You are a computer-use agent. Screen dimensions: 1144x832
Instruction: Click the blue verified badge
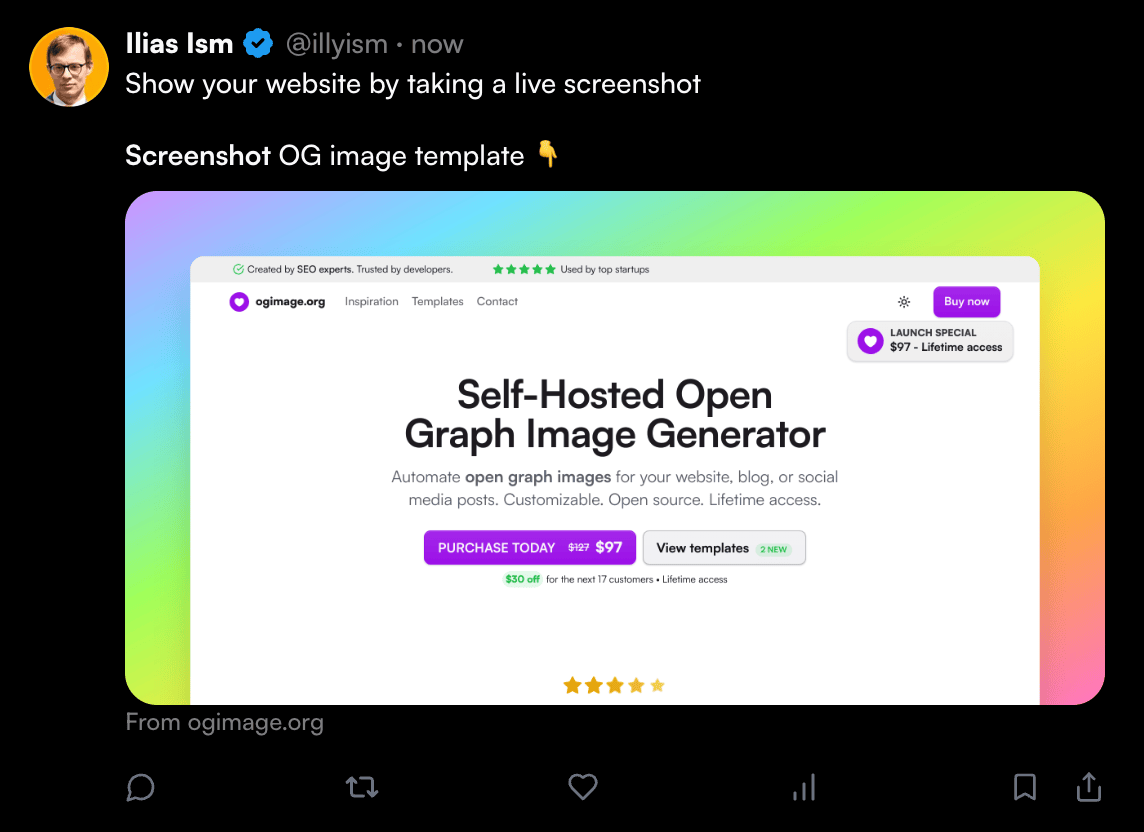point(259,44)
